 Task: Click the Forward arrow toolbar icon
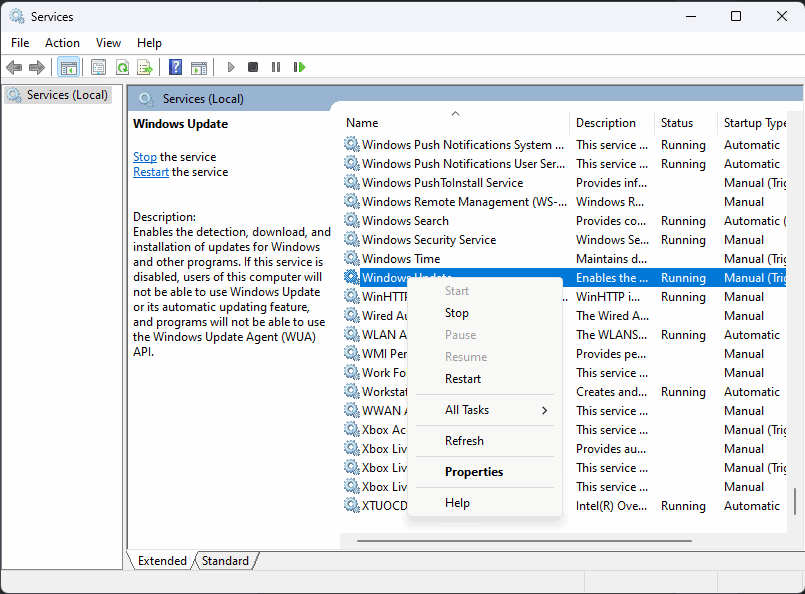click(x=37, y=67)
